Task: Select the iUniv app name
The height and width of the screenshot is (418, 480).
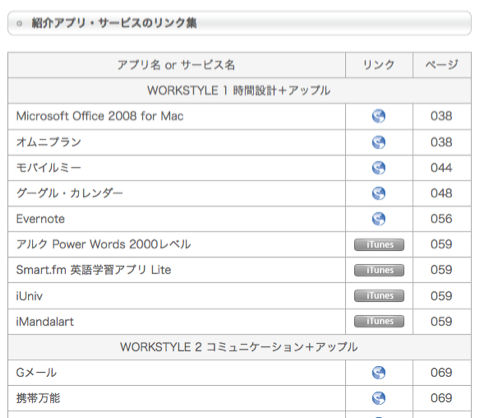Action: click(x=29, y=296)
